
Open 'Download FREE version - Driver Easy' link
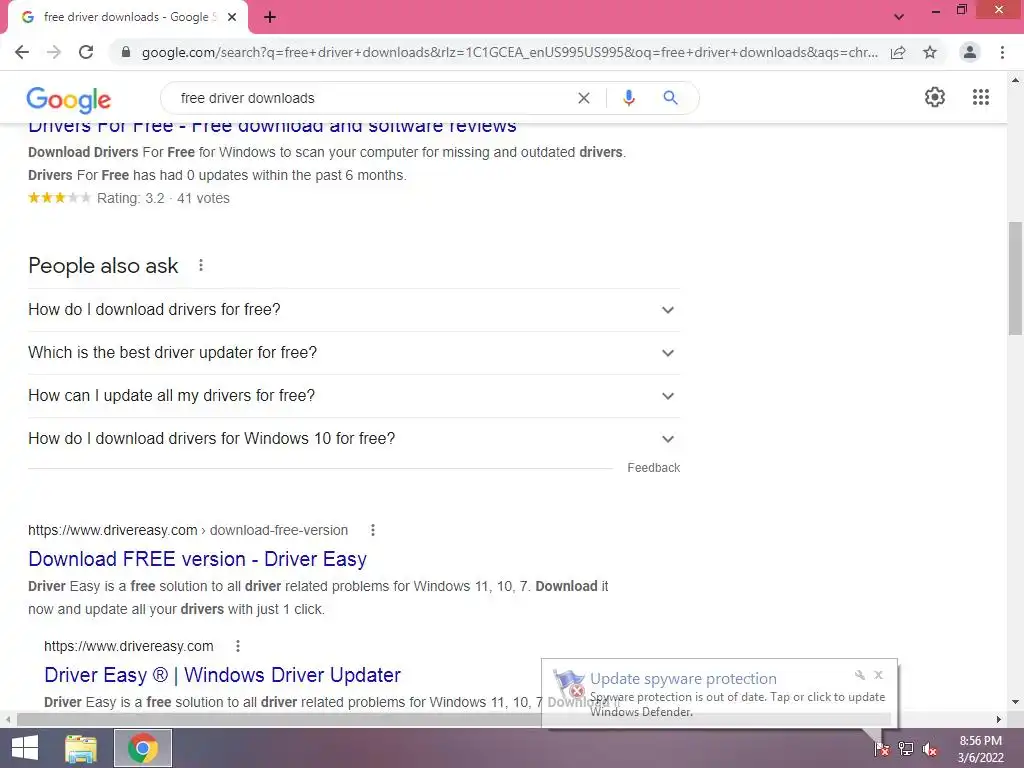point(197,559)
